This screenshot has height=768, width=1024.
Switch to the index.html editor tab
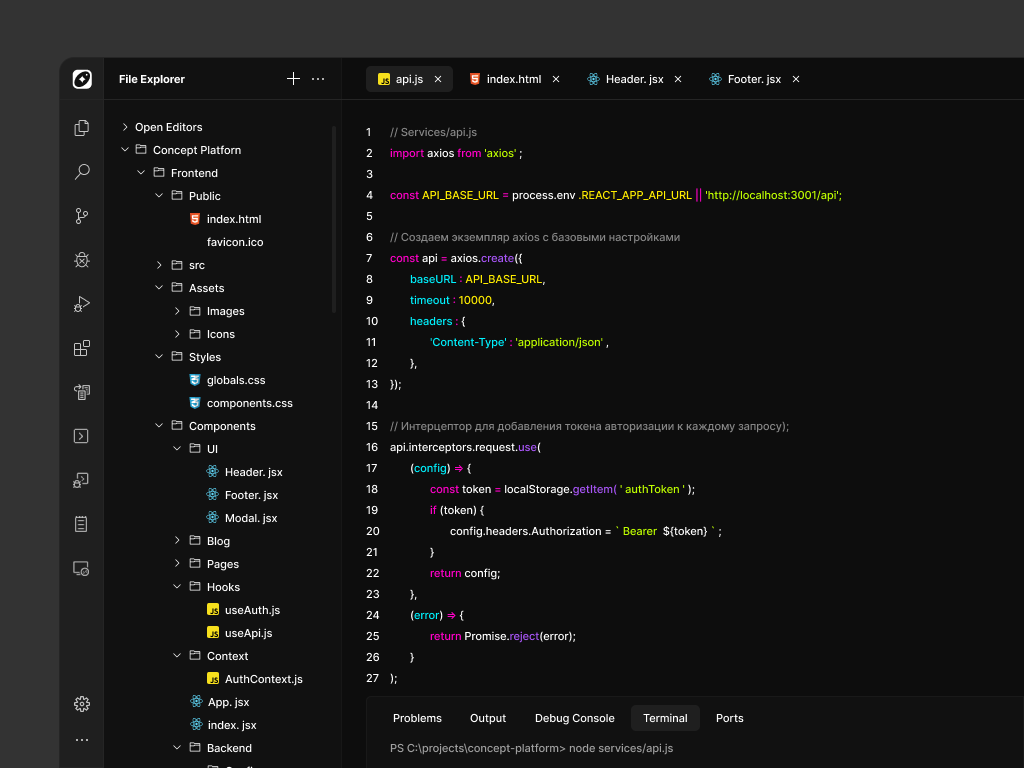click(x=514, y=79)
